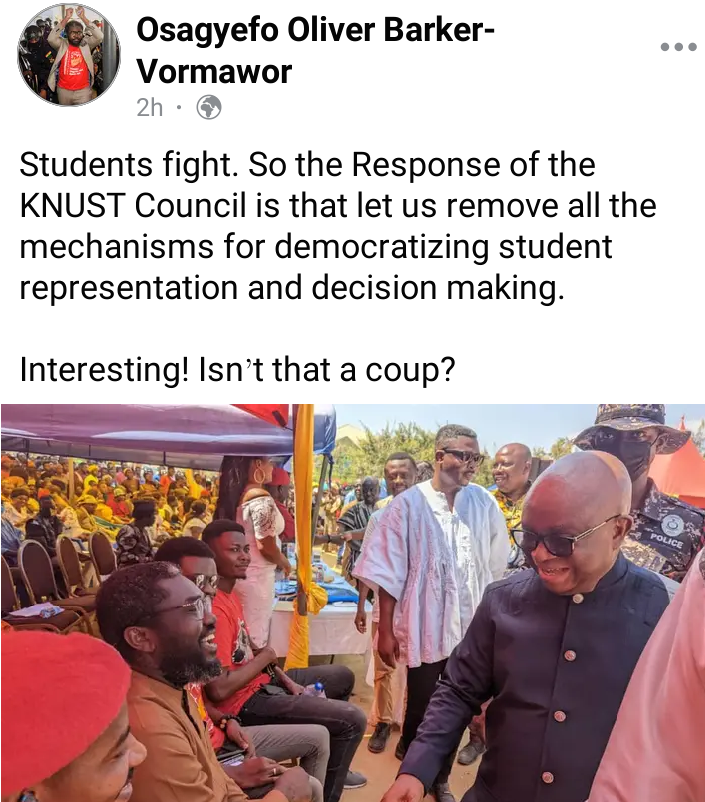Open the "2h" post timestamp
The image size is (705, 802).
150,108
